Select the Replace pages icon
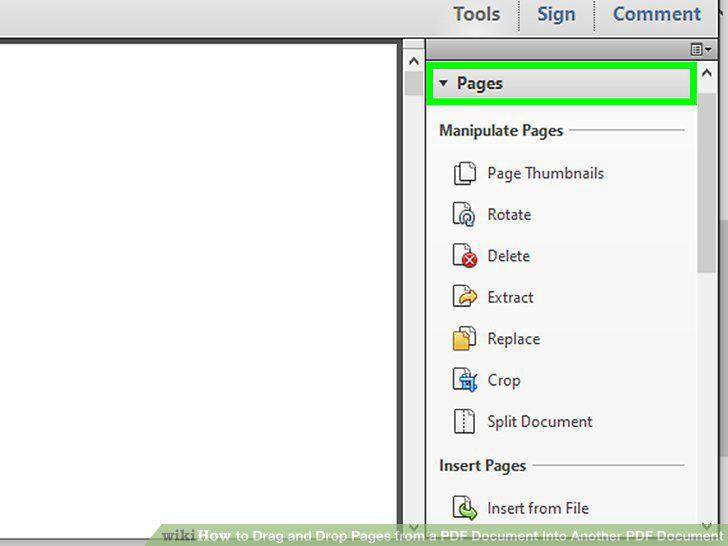This screenshot has width=728, height=546. (x=464, y=338)
